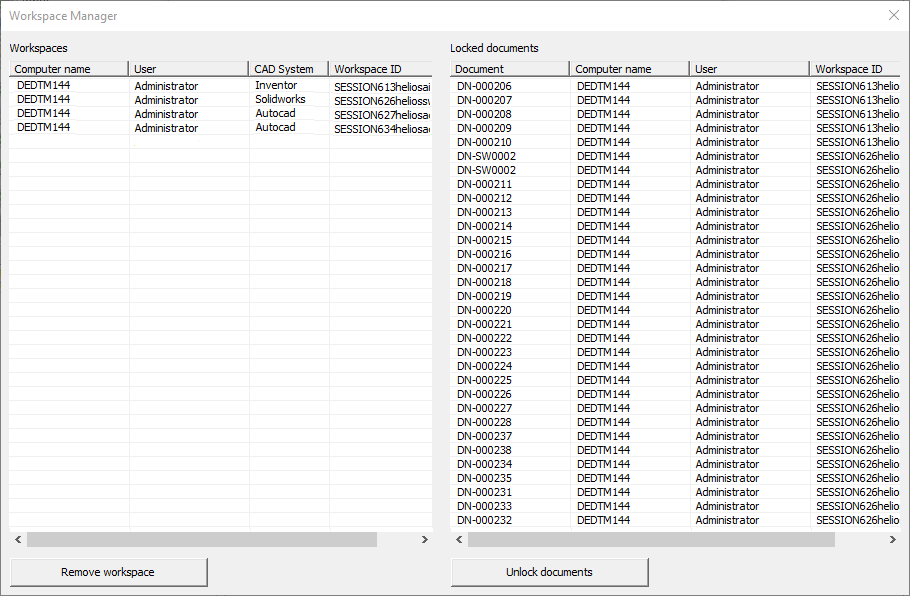Select locked document DN-000227

676,408
